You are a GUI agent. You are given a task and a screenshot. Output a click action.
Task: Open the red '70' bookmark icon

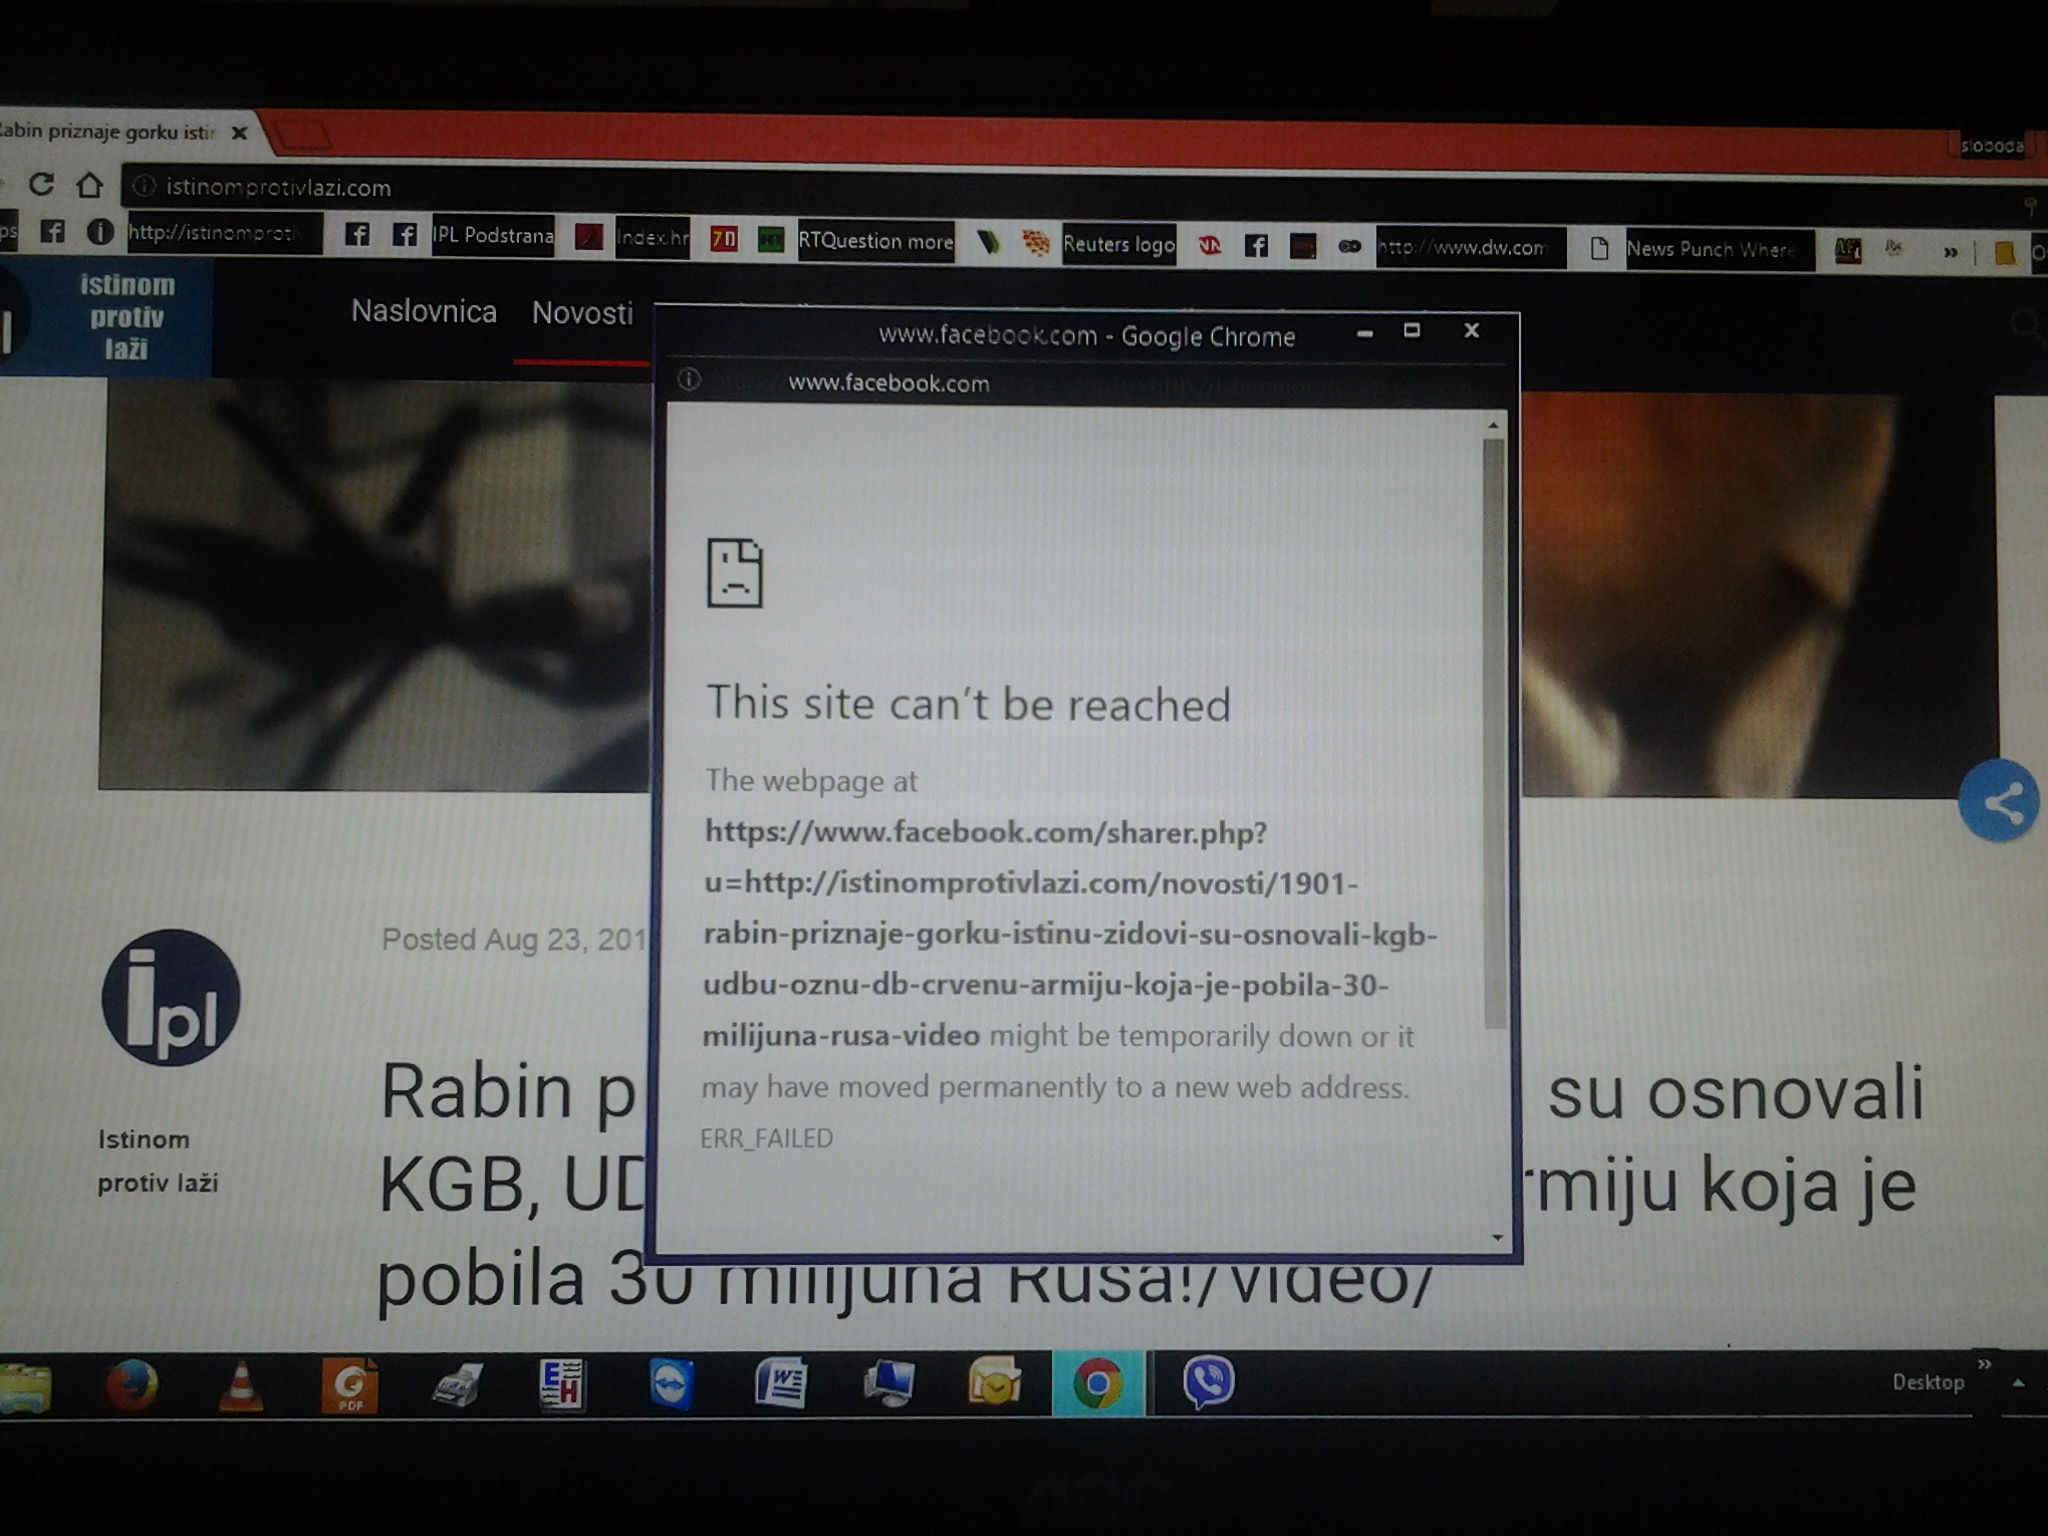724,239
